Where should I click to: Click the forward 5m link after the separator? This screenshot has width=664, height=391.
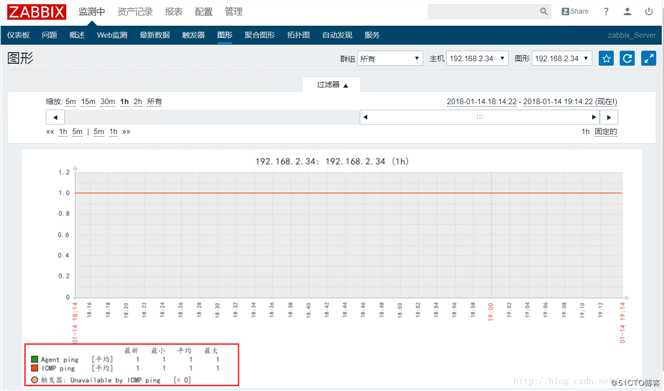click(x=98, y=132)
